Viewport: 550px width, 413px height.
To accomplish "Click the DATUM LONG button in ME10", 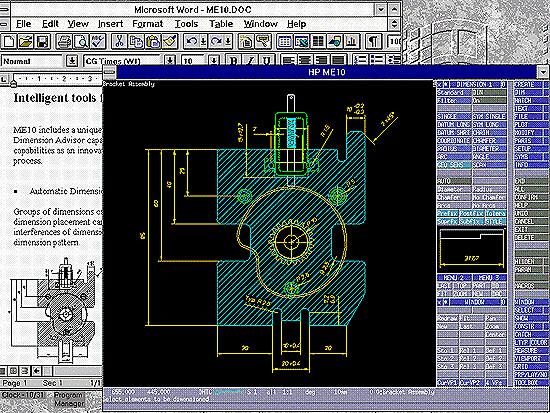I will coord(454,124).
